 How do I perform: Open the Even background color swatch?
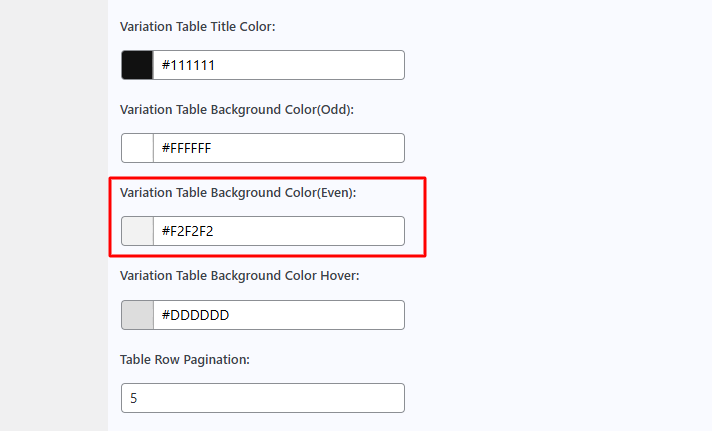point(137,231)
